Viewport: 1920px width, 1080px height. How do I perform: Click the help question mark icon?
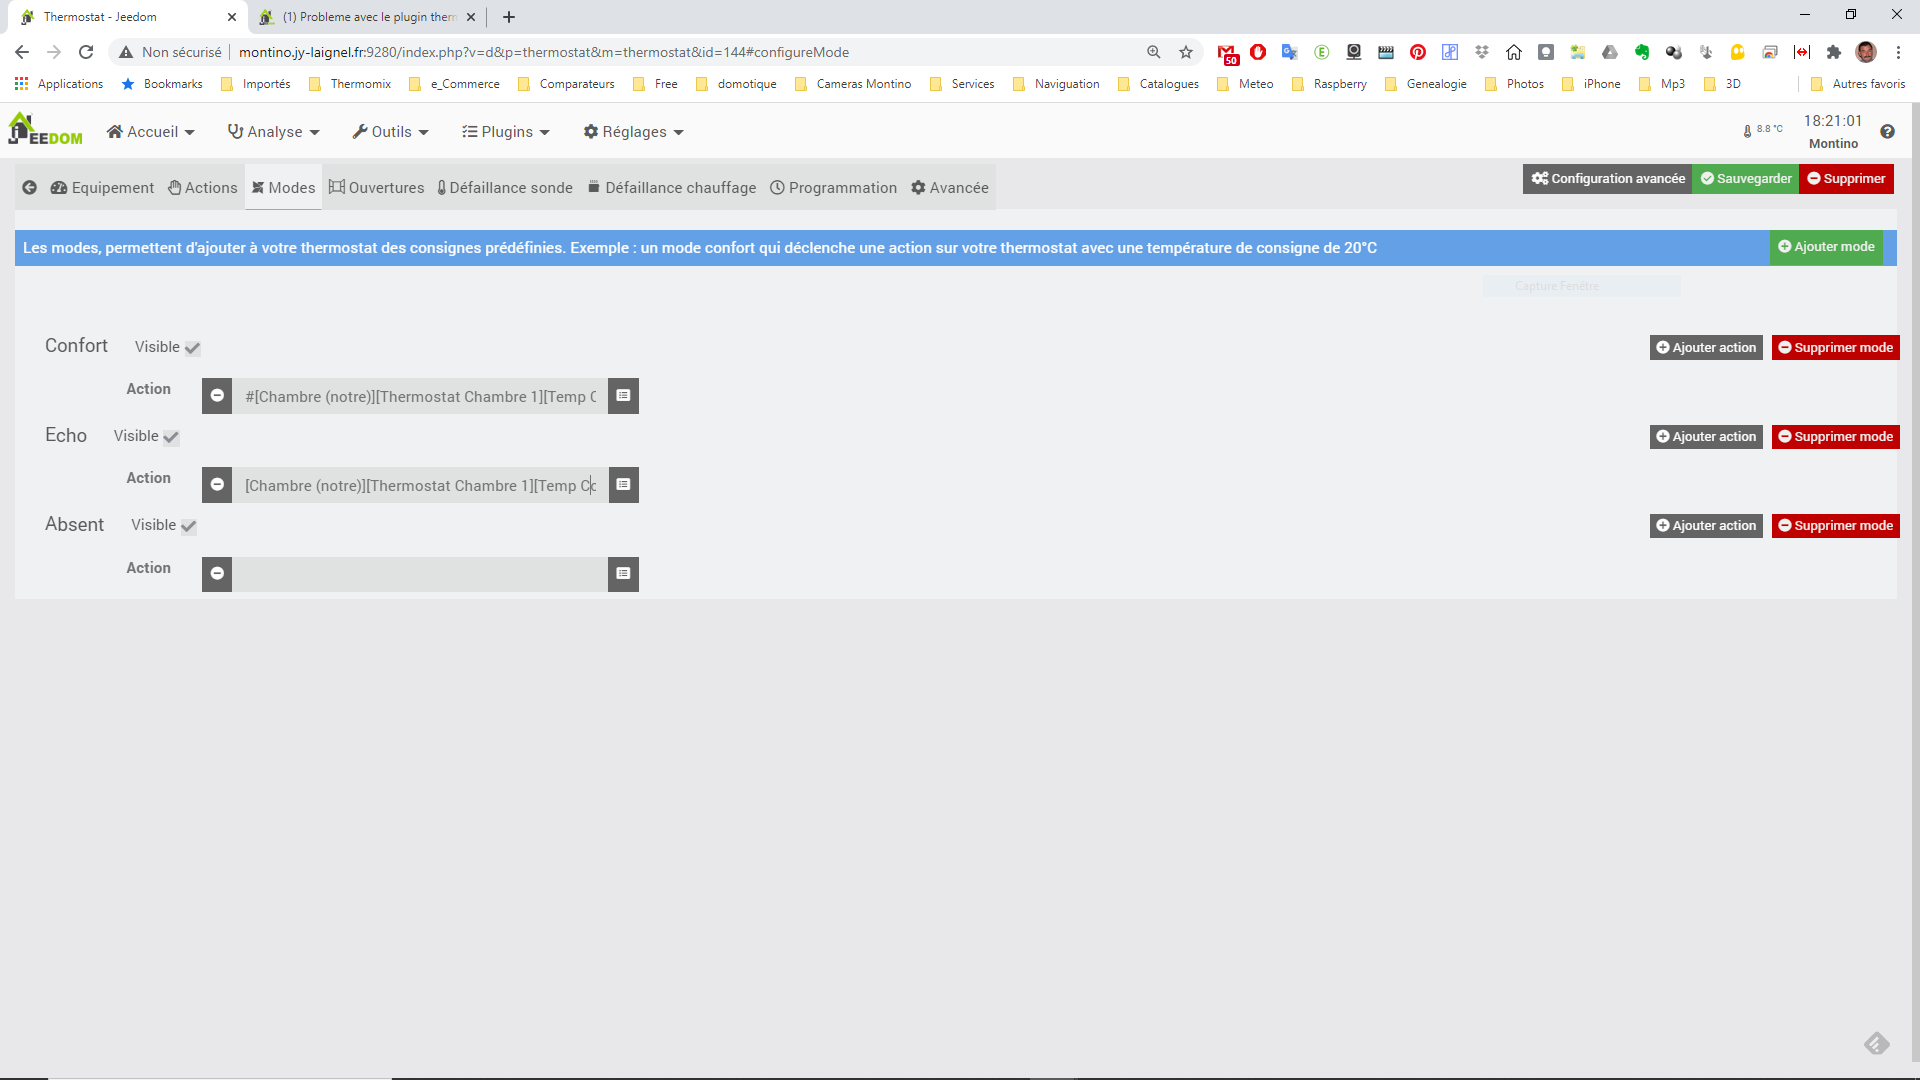(1887, 132)
